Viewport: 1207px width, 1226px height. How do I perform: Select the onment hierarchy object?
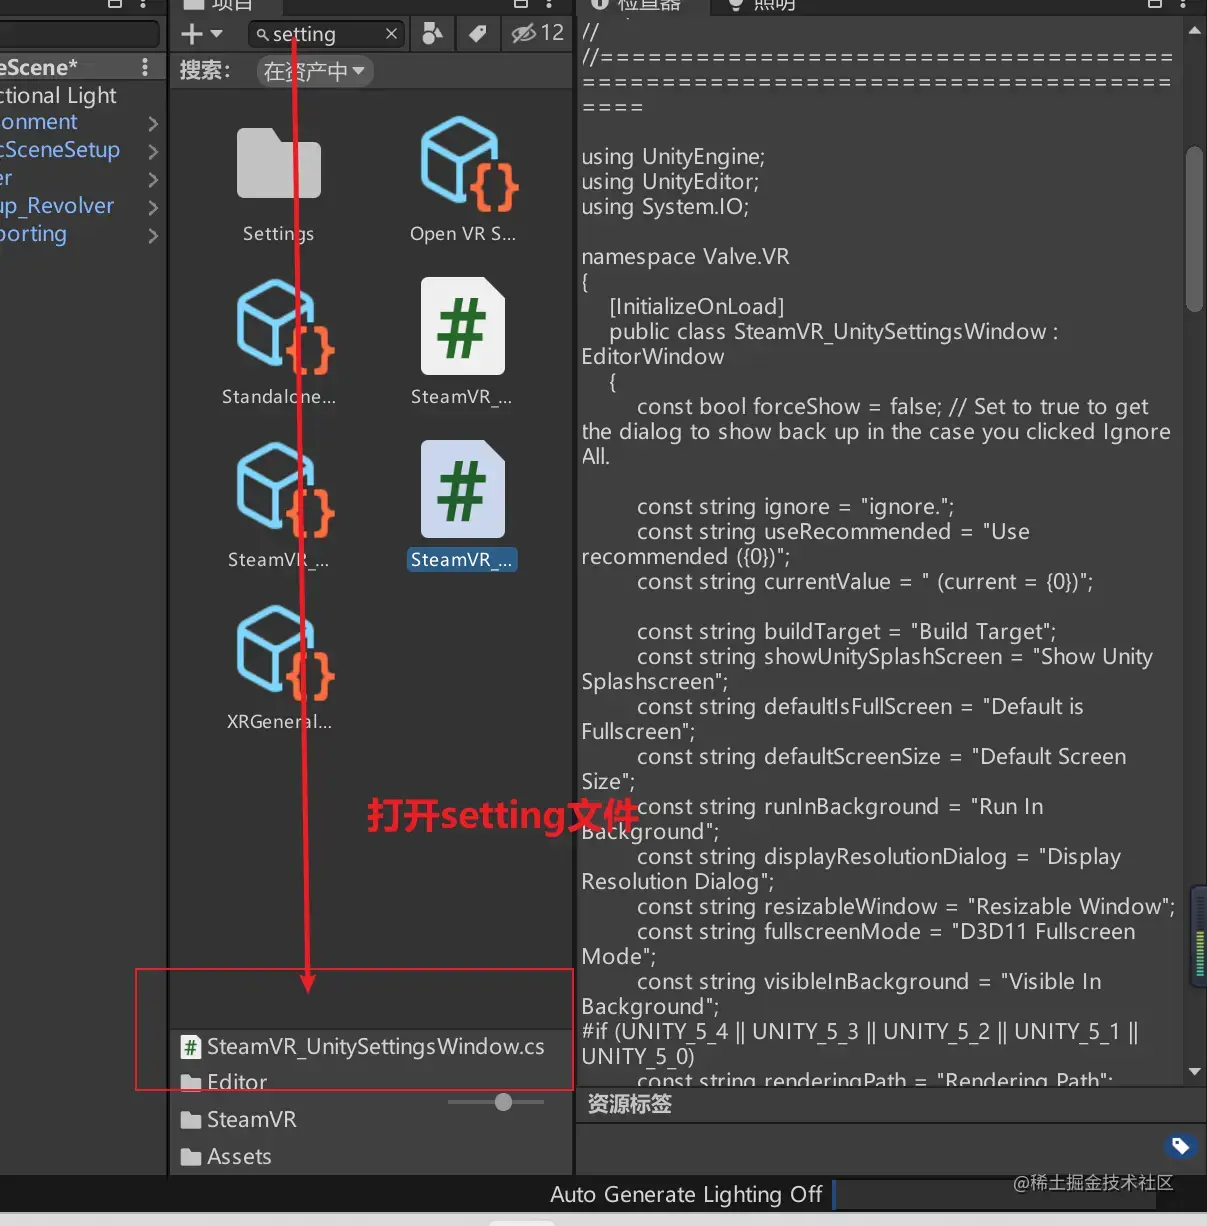click(x=39, y=122)
